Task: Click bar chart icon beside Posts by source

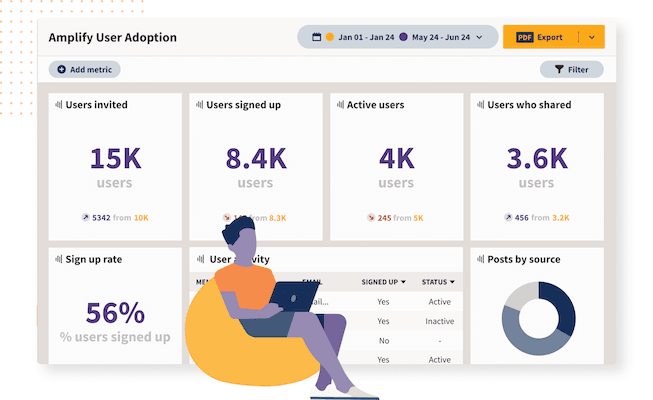Action: pos(481,259)
